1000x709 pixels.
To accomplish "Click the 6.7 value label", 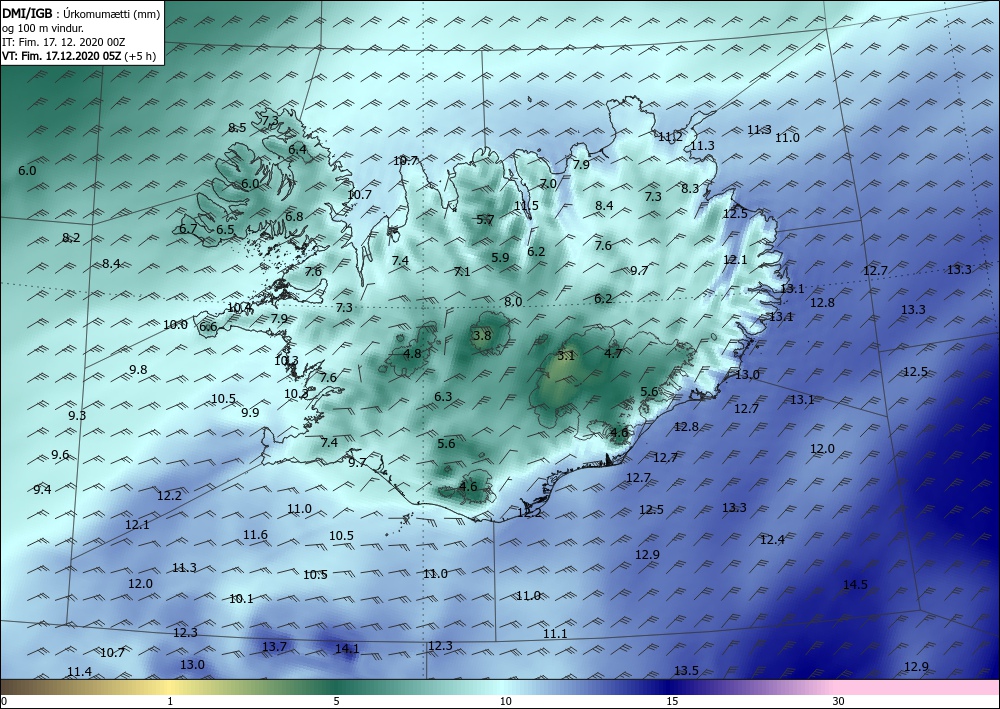I will click(x=188, y=229).
